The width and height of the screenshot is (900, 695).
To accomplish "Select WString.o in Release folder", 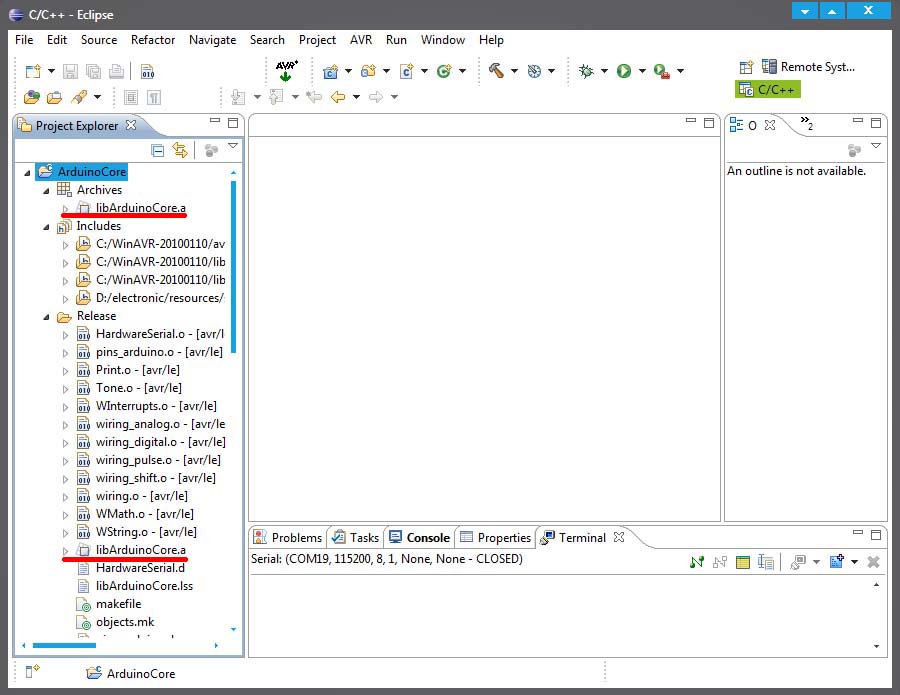I will pos(146,531).
